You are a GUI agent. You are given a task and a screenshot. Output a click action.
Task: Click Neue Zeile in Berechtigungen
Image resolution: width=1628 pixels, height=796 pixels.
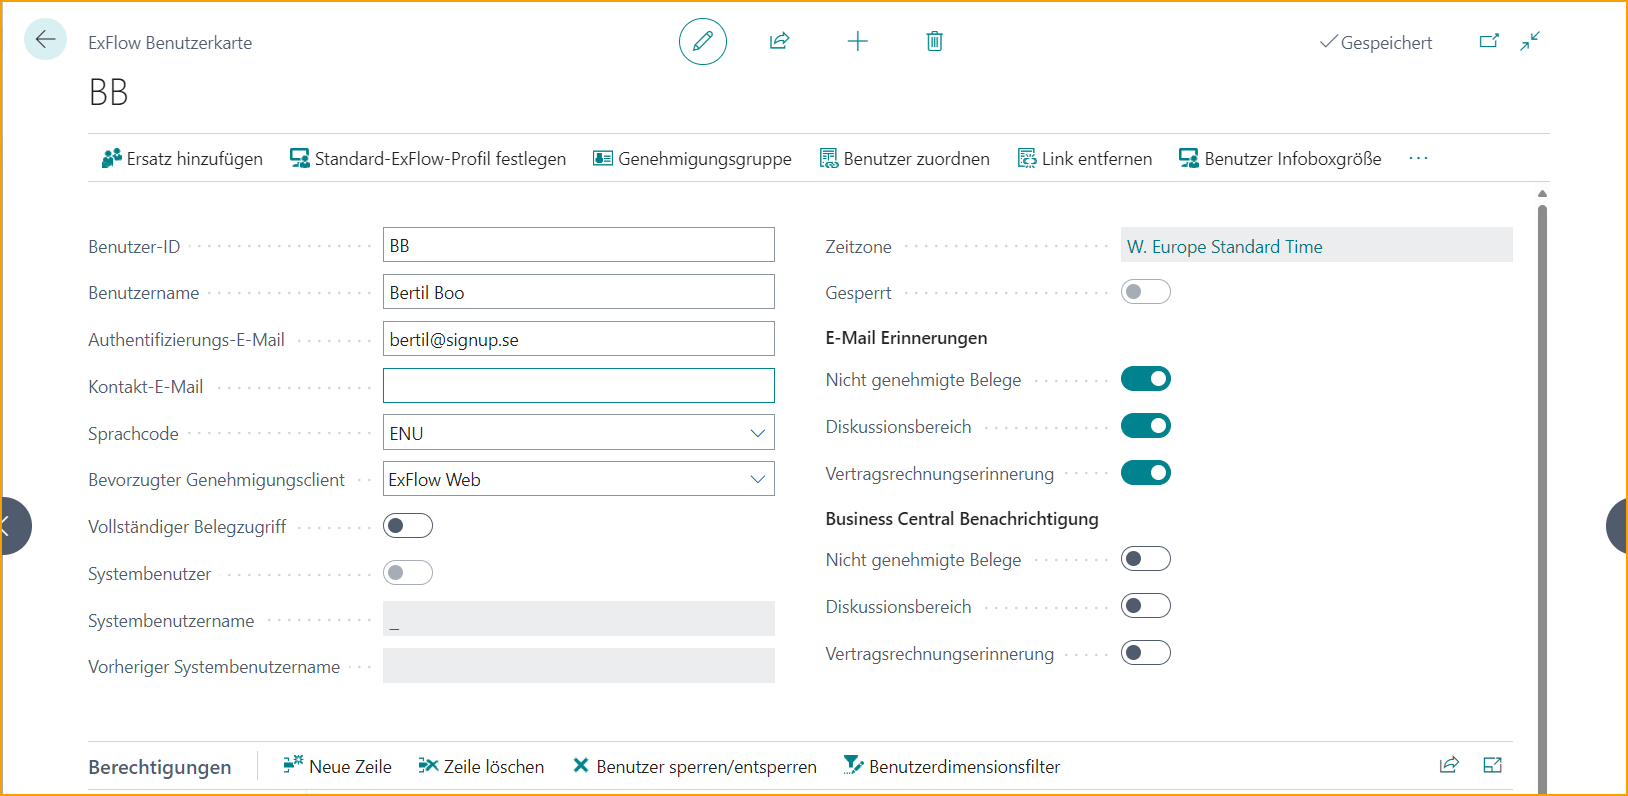337,767
